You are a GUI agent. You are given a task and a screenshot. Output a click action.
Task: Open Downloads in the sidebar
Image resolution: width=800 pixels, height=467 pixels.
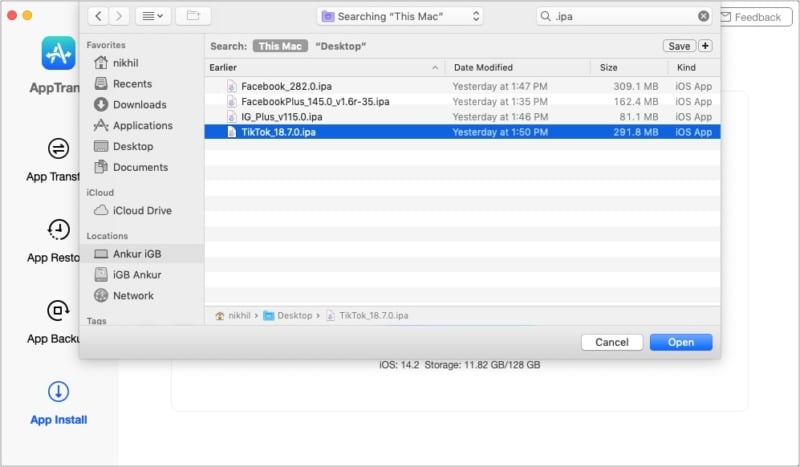click(x=142, y=105)
